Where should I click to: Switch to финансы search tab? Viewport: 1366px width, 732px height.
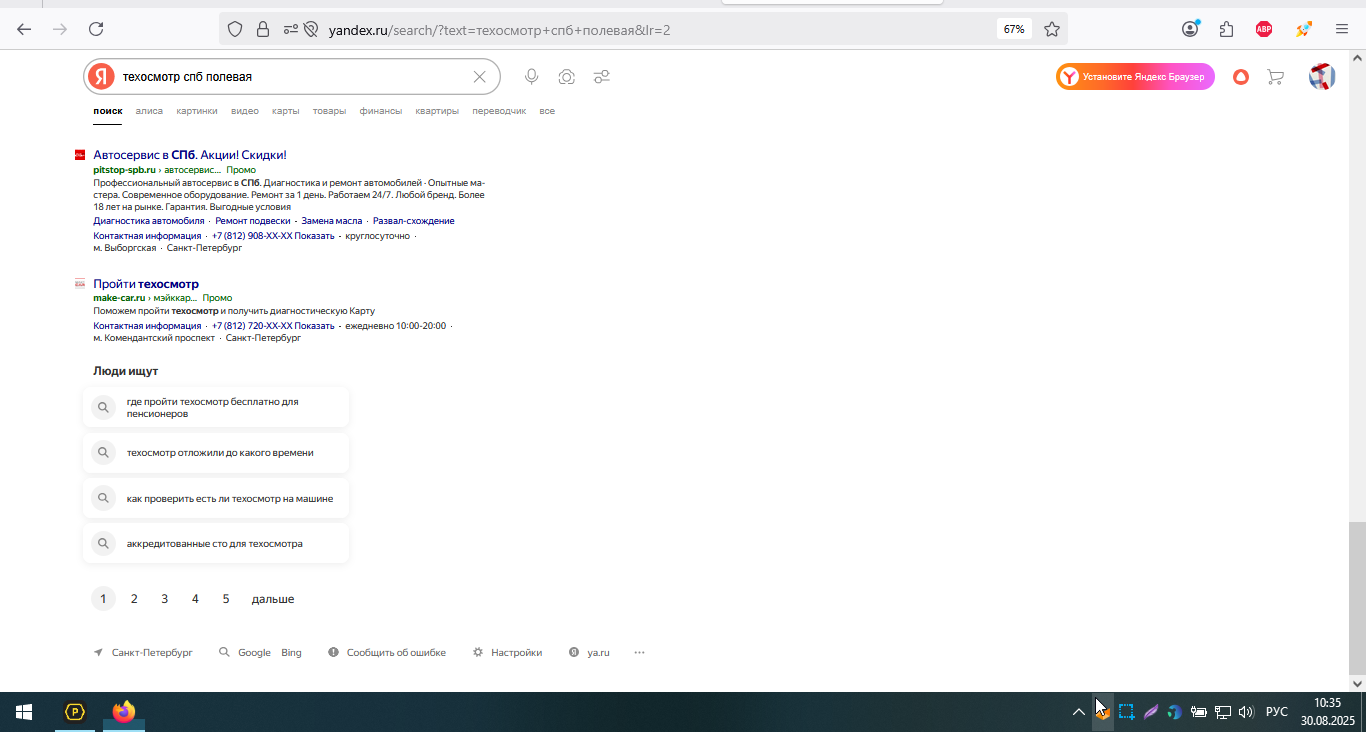[x=381, y=111]
